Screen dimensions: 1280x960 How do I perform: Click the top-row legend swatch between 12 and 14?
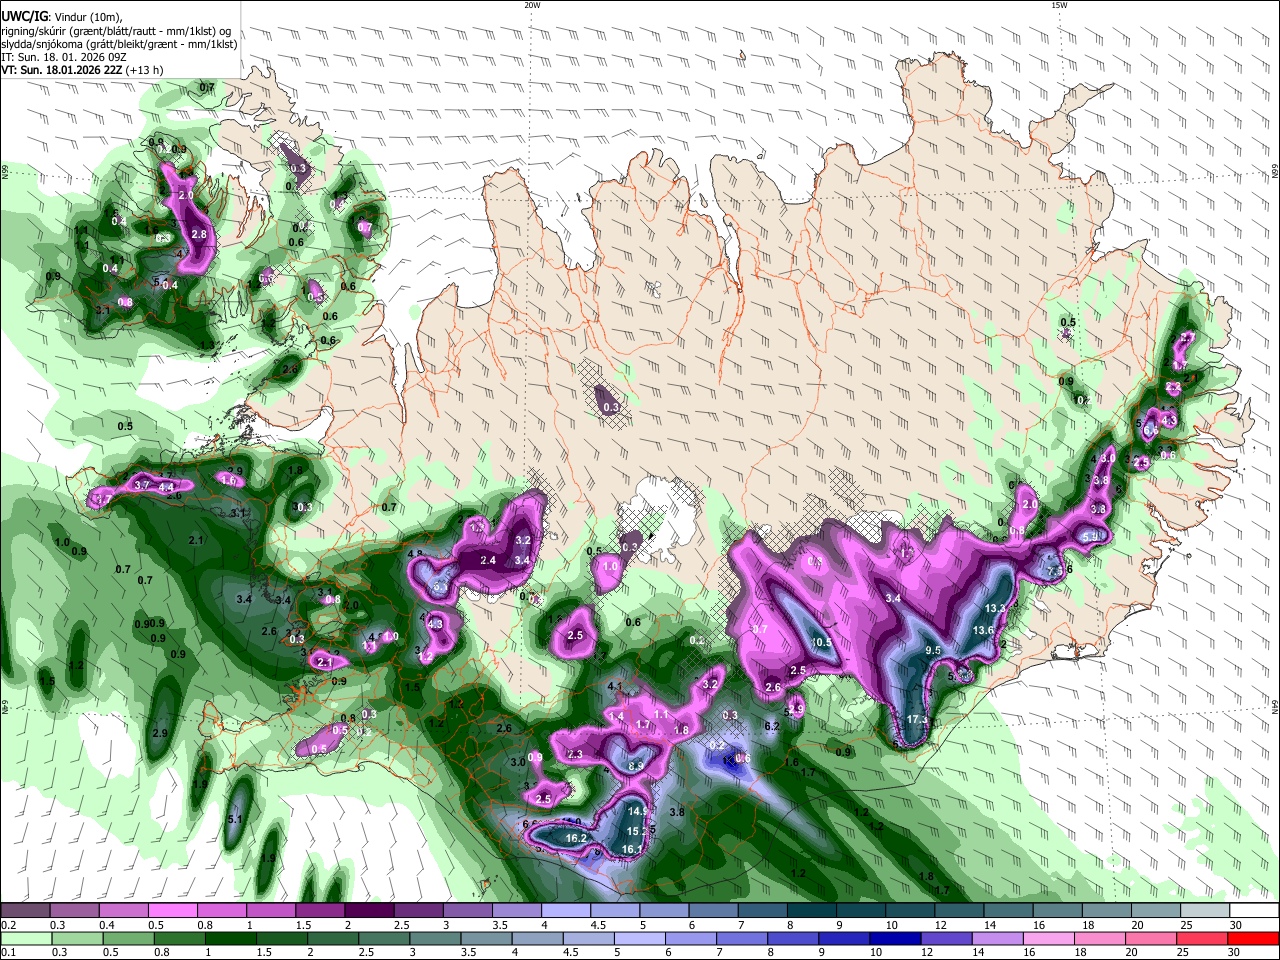[x=960, y=911]
